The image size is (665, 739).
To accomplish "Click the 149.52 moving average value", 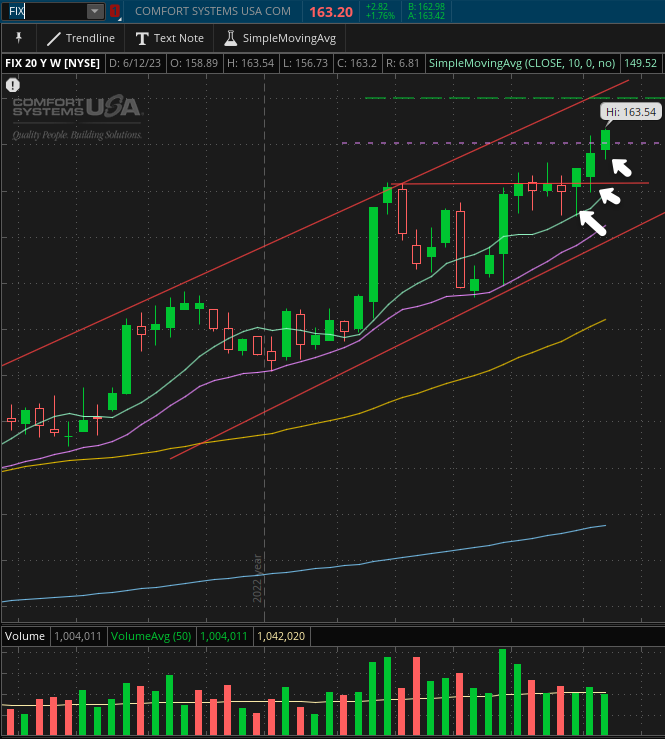I will pos(640,63).
